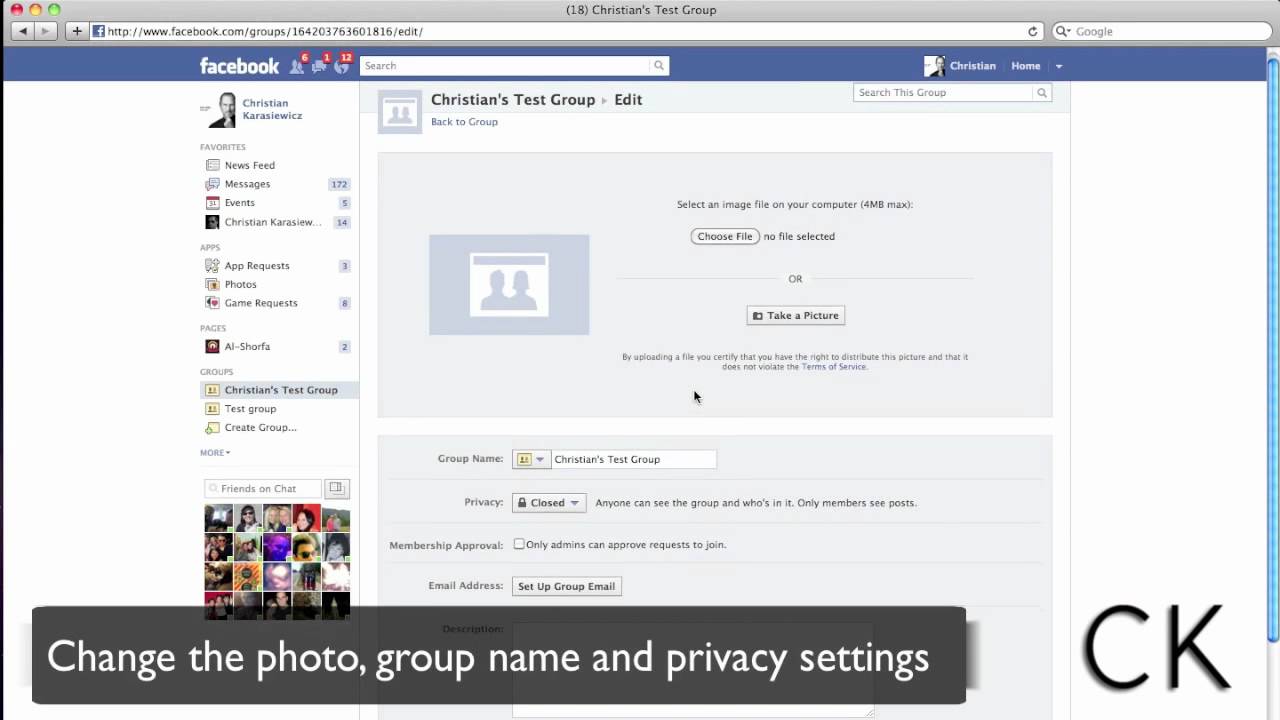
Task: Click Test group sidebar icon
Action: click(x=212, y=409)
